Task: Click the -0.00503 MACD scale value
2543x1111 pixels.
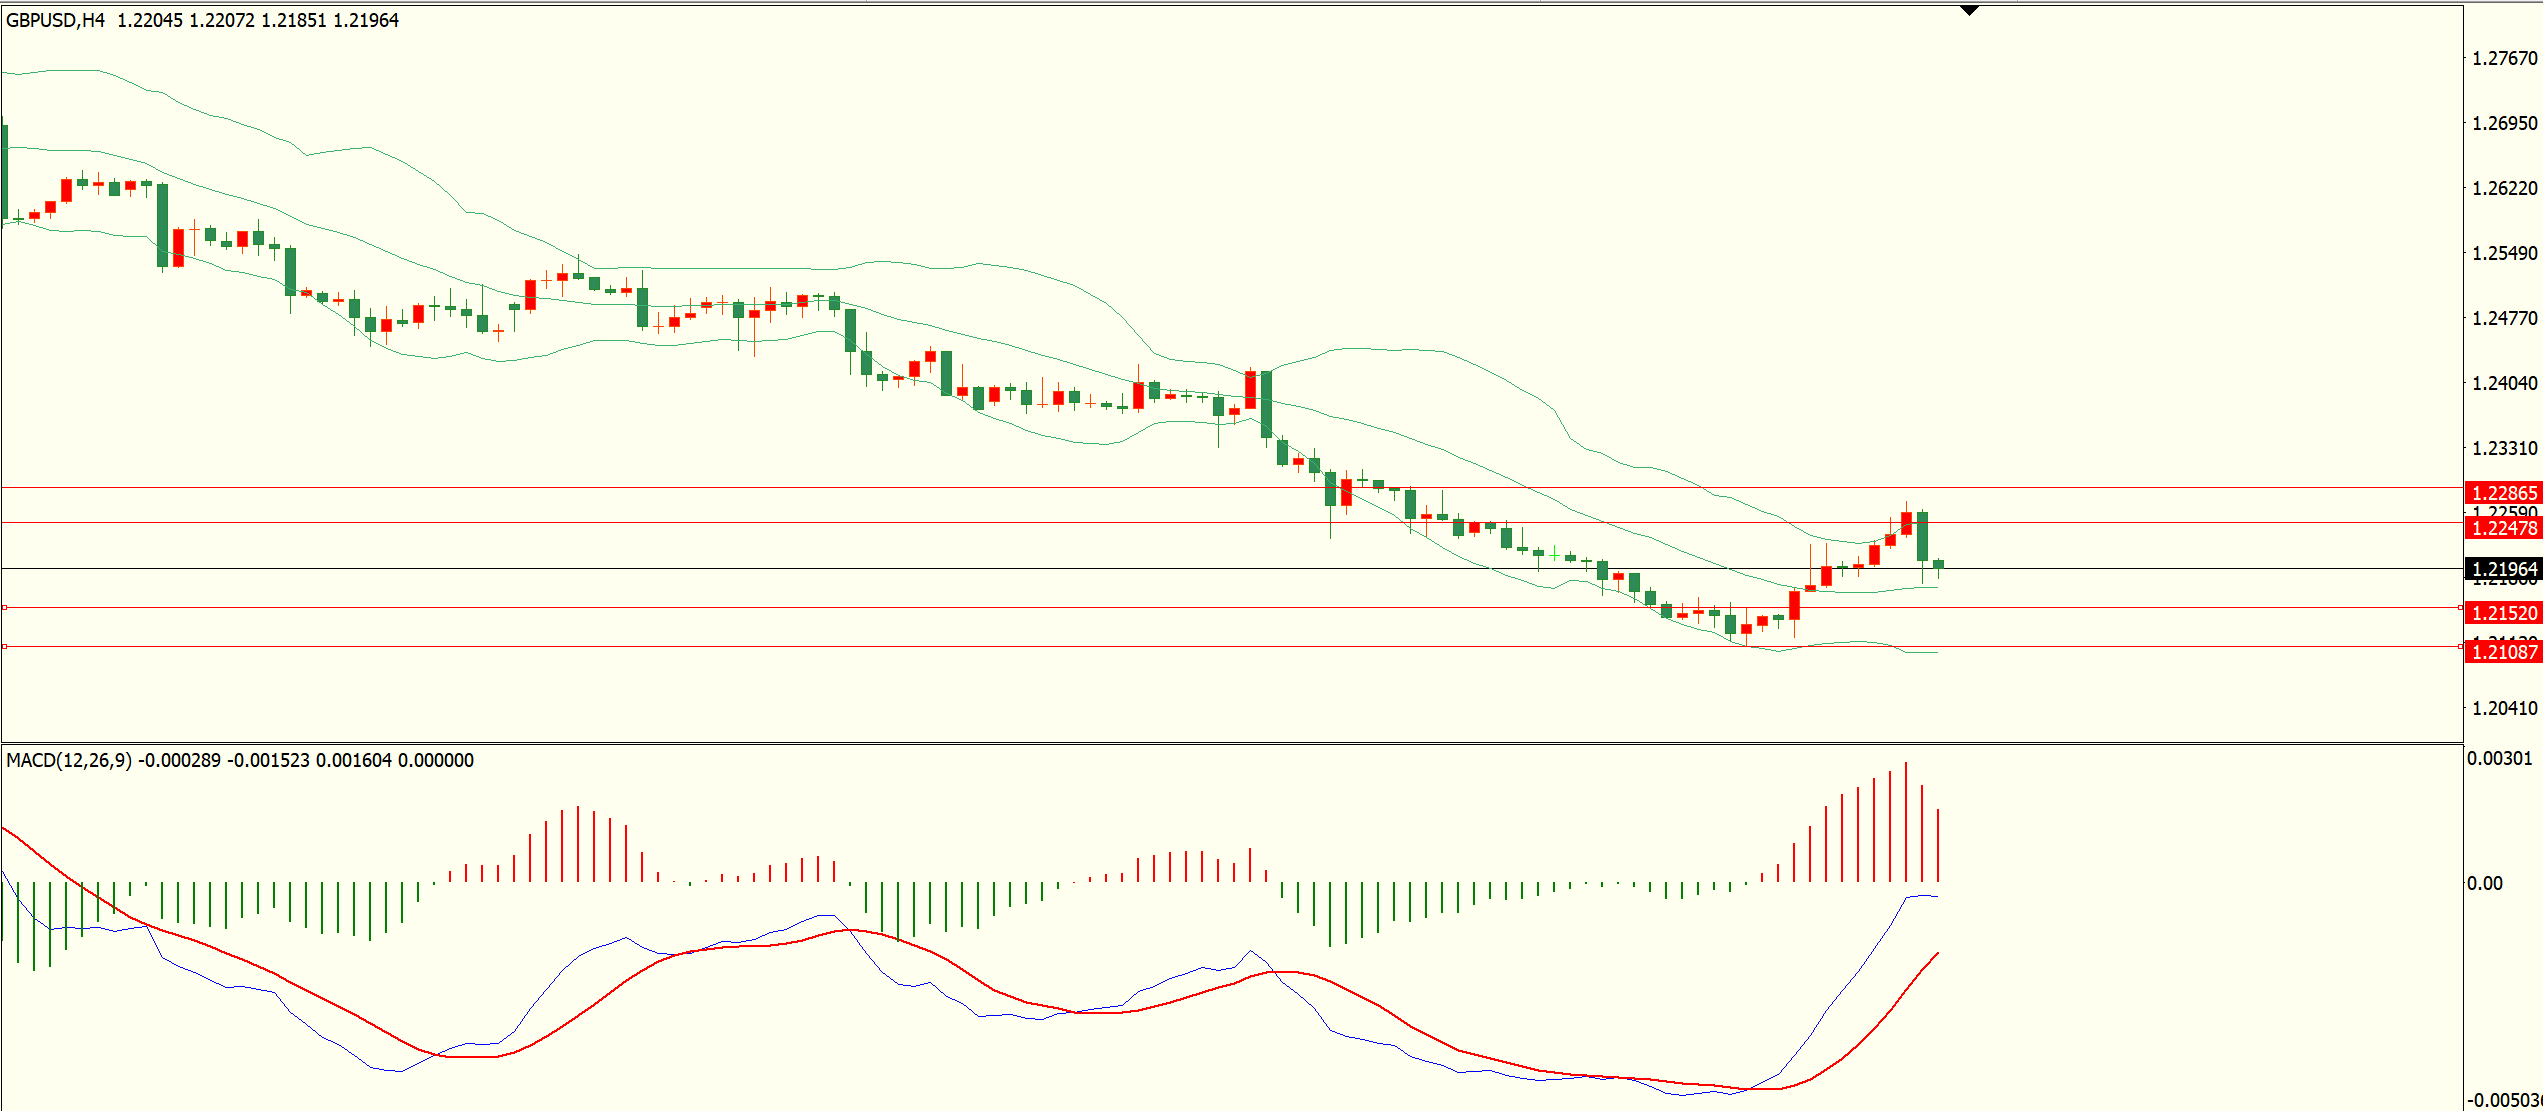Action: [2503, 1100]
